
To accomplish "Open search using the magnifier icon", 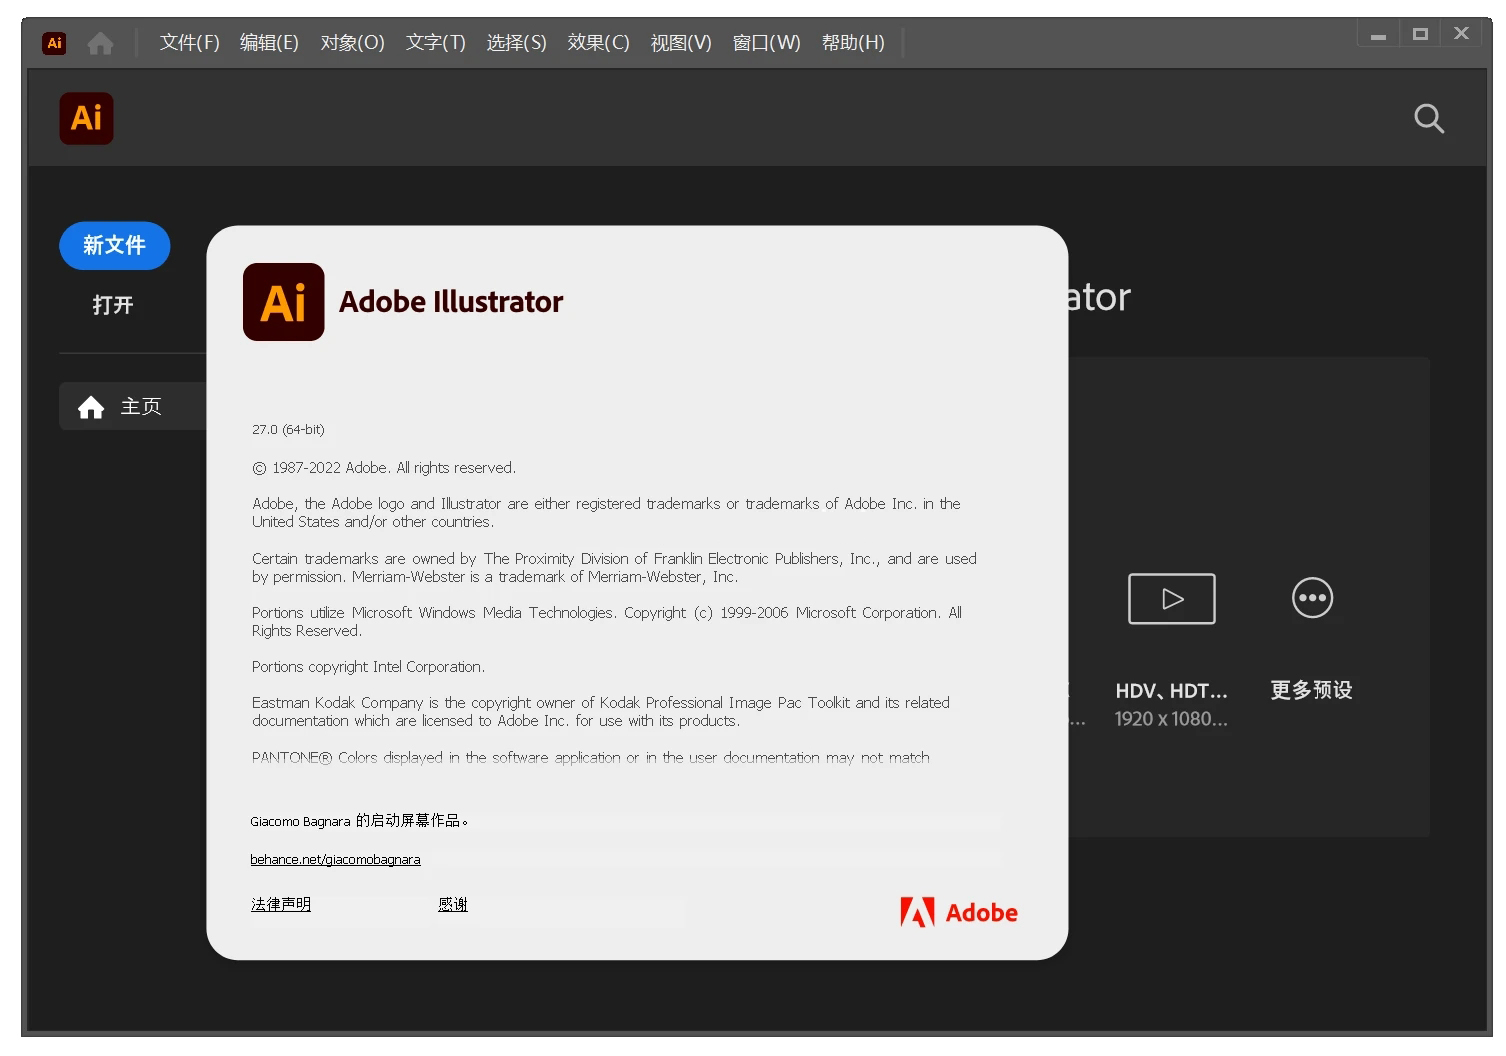I will point(1428,118).
